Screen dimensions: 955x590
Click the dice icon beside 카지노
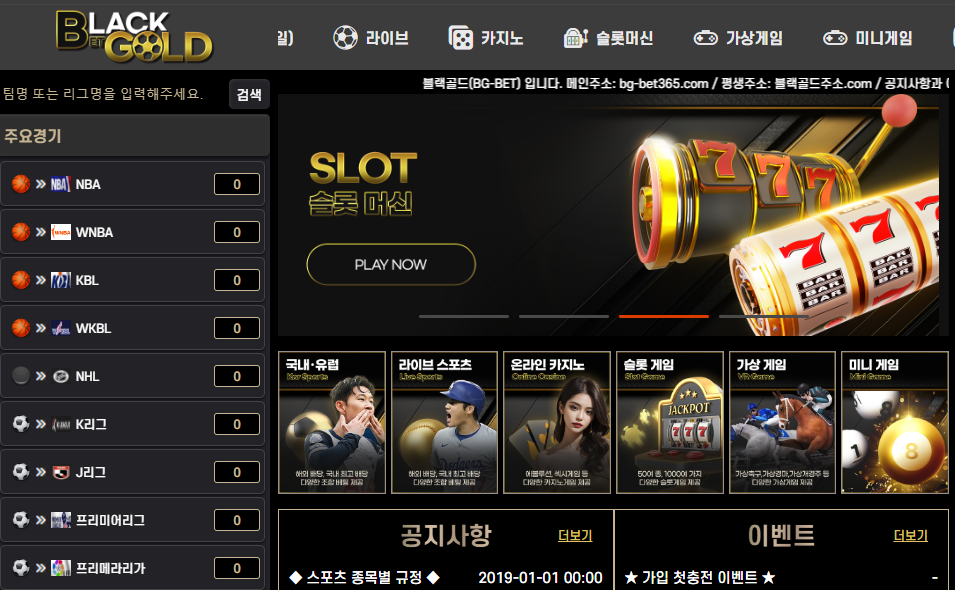click(460, 38)
